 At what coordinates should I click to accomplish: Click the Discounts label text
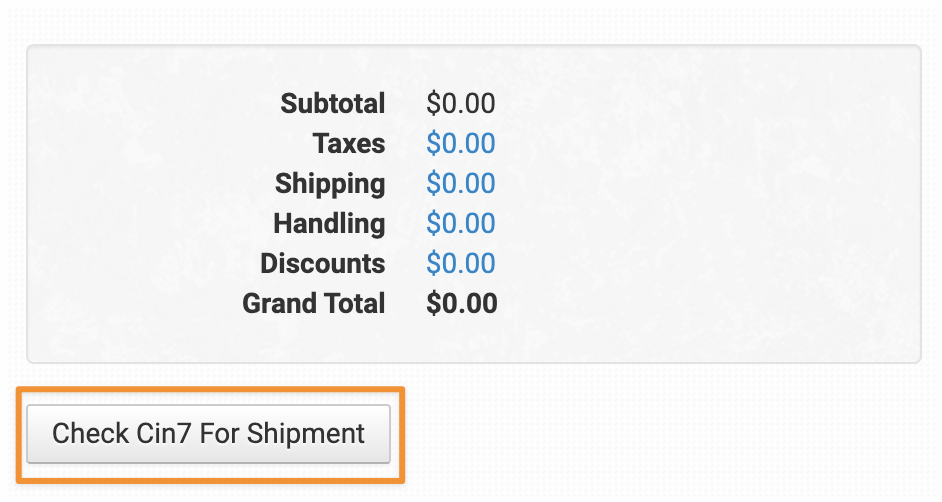click(322, 264)
